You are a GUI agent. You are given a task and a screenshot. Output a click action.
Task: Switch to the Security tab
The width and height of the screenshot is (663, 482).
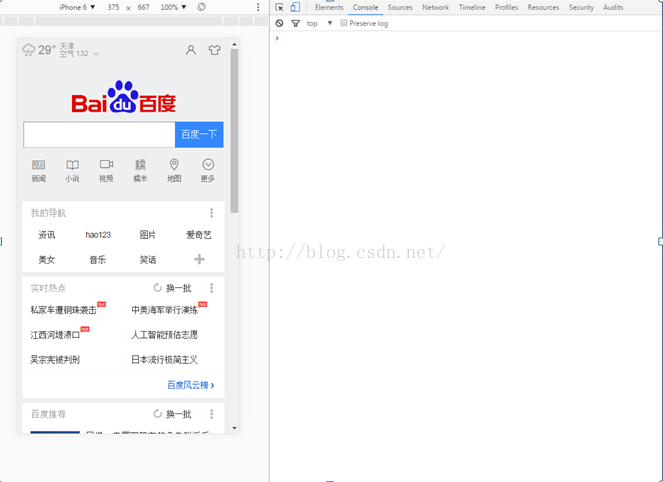click(x=581, y=7)
